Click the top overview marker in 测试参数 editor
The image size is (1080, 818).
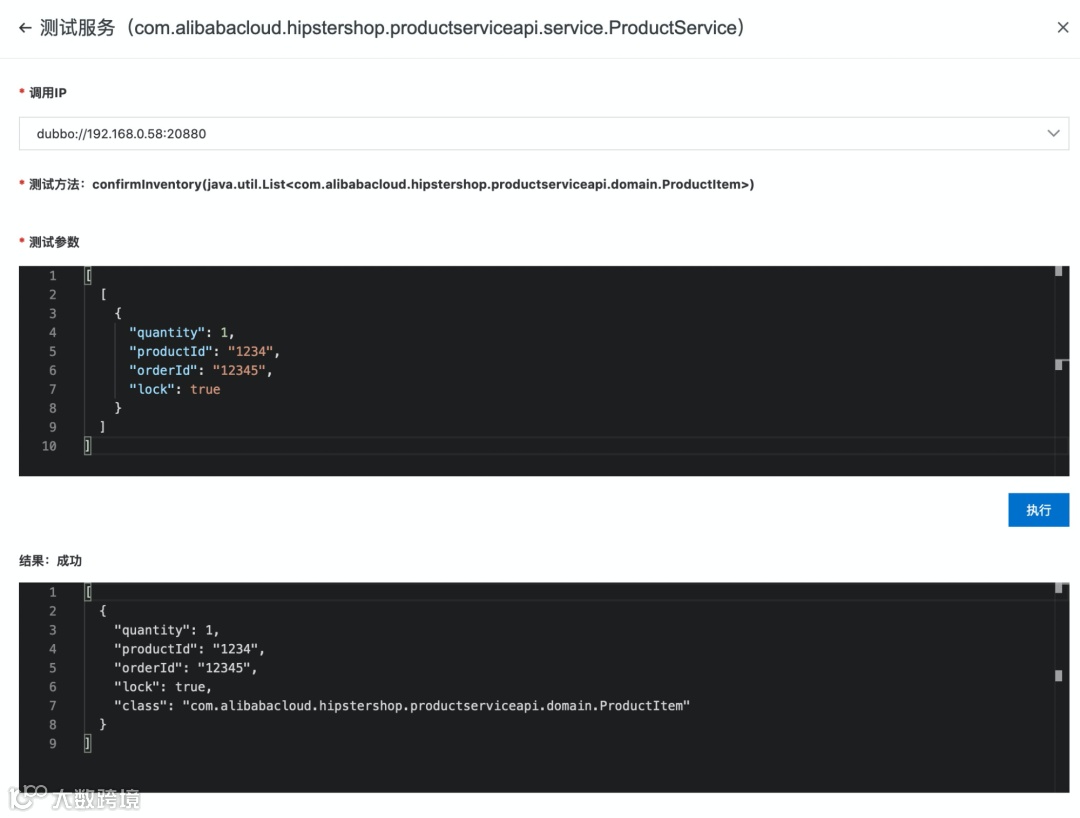click(x=1058, y=271)
